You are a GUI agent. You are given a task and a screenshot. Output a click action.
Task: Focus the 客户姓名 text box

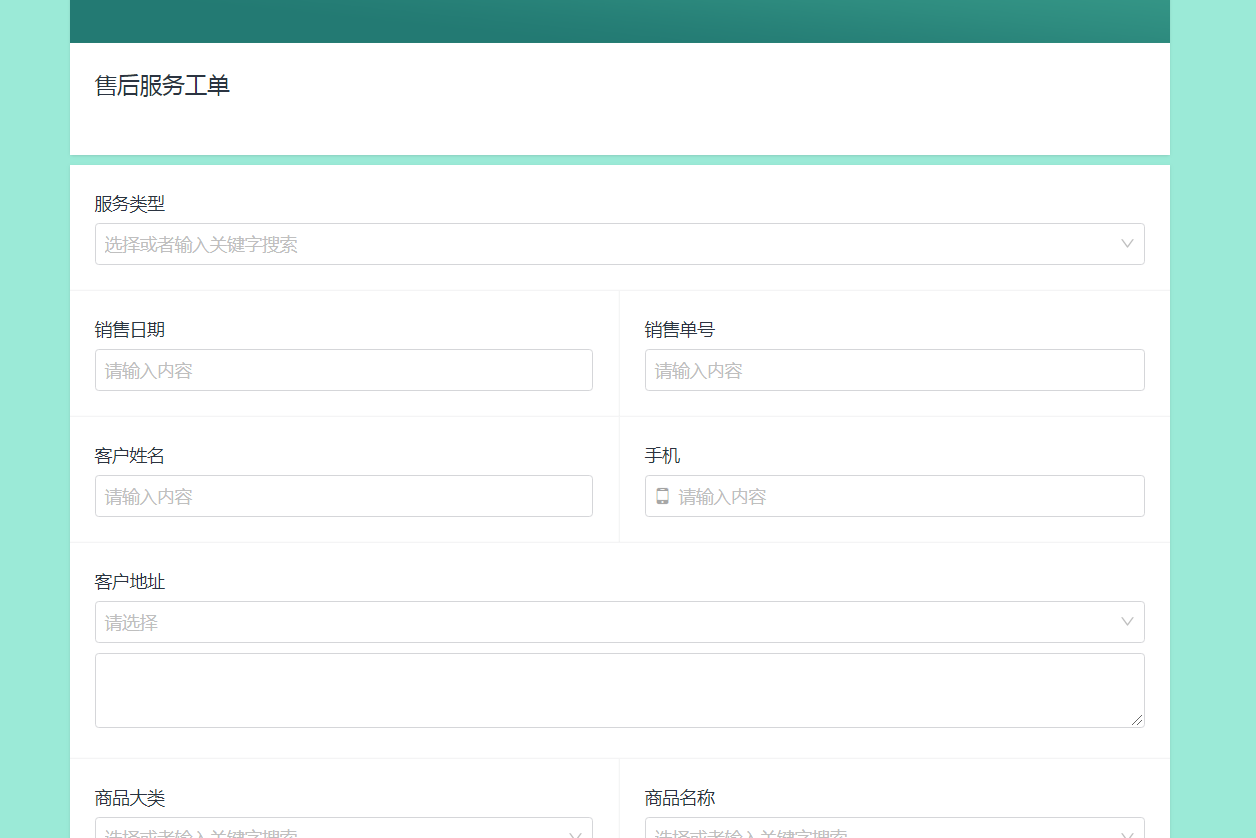(344, 496)
